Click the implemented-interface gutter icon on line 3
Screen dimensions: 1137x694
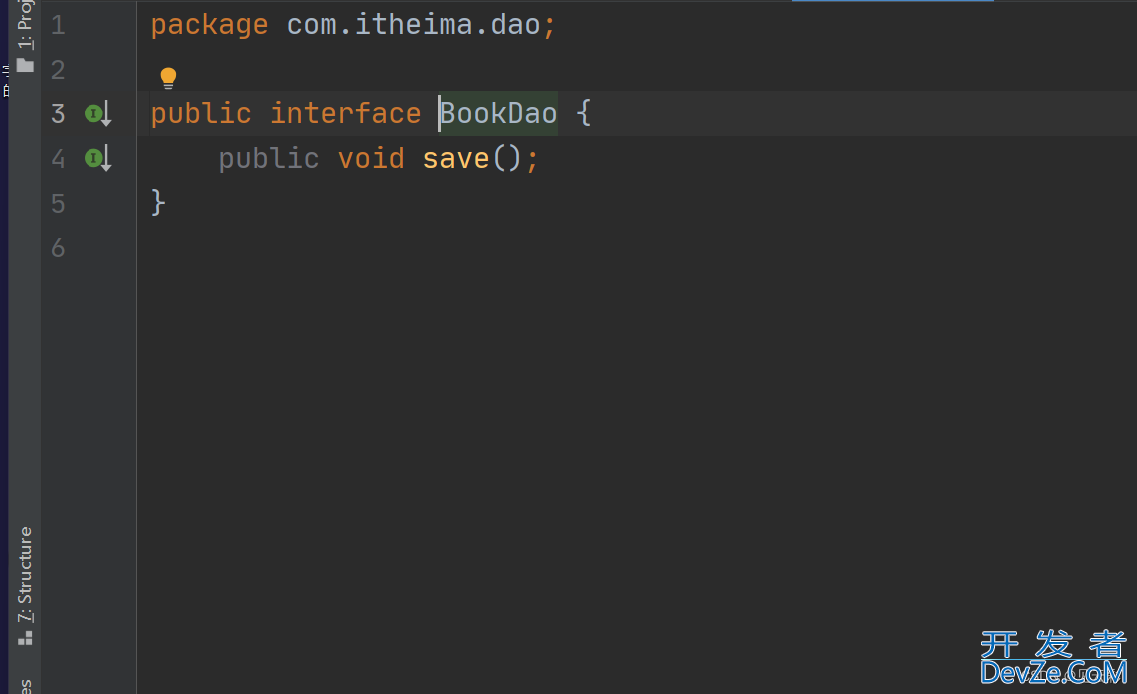(98, 114)
